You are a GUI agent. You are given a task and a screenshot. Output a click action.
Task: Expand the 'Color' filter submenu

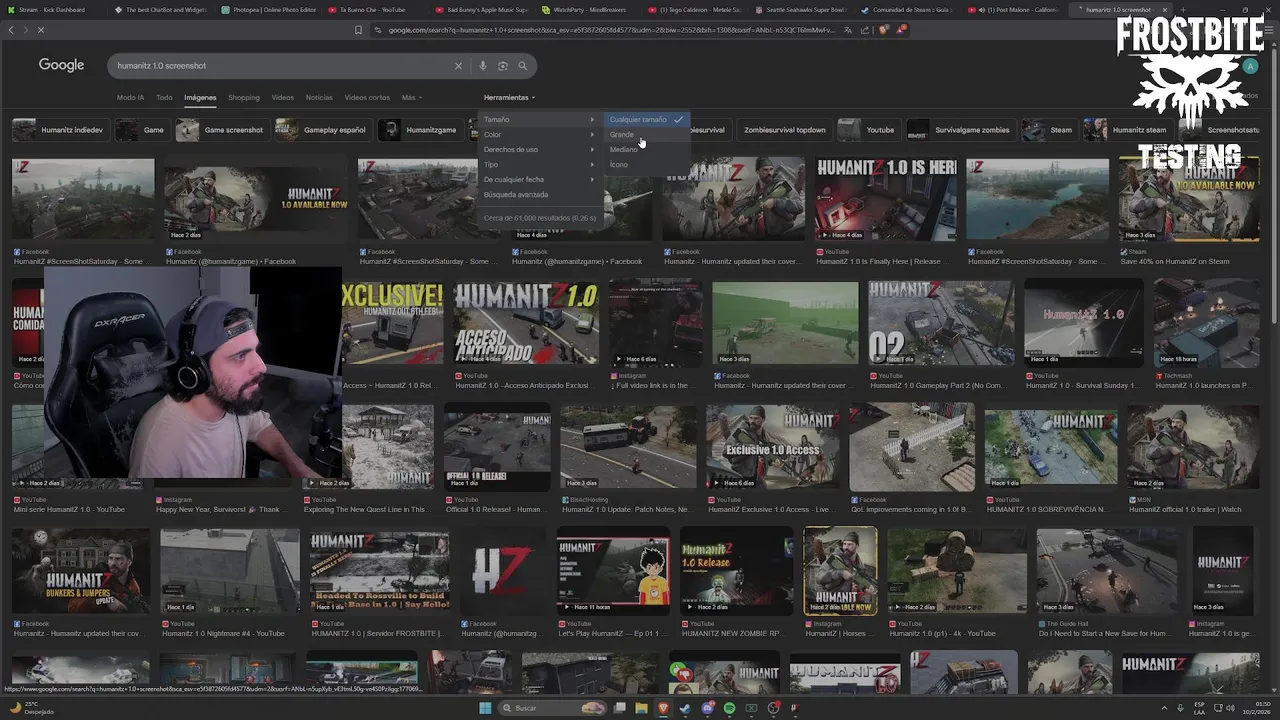(539, 134)
